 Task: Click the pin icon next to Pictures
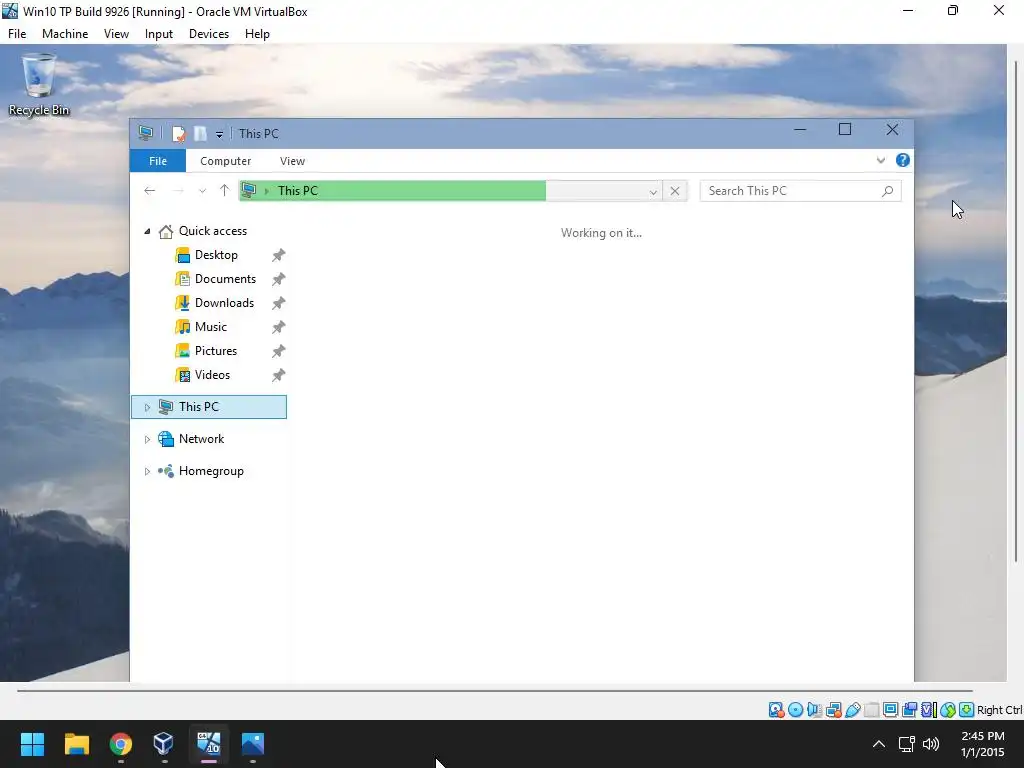click(x=279, y=351)
